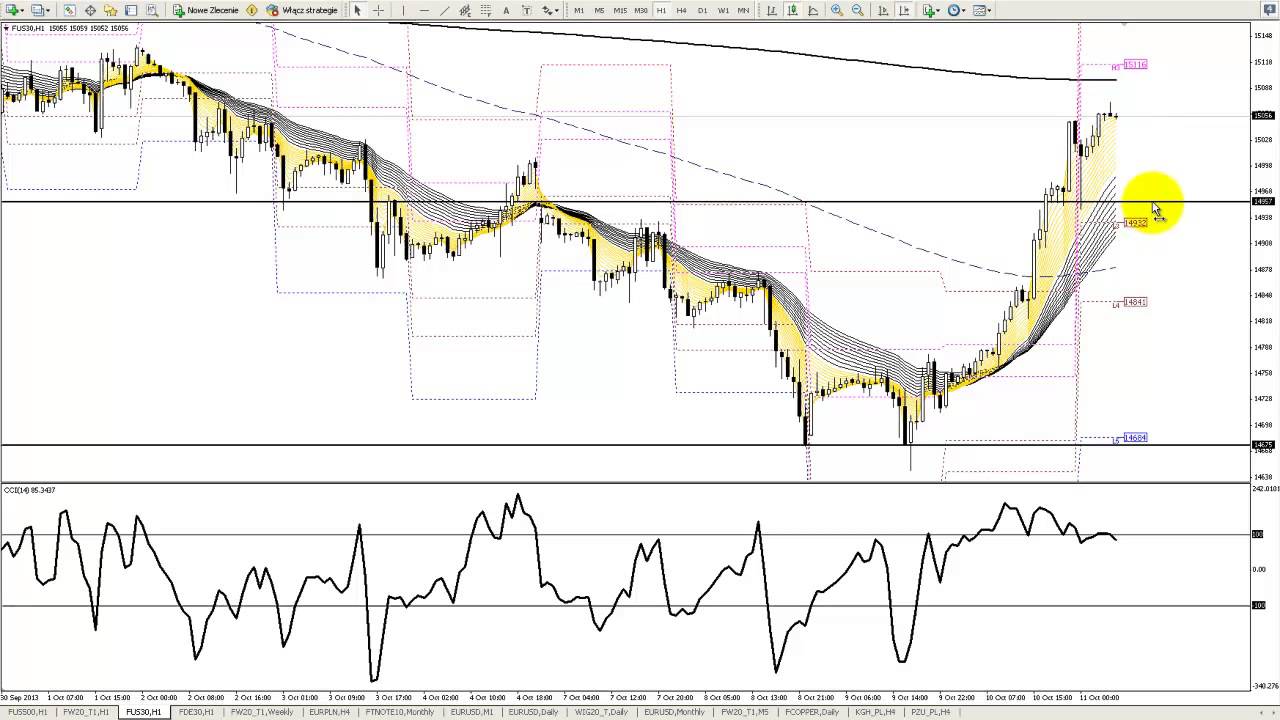1280x720 pixels.
Task: Switch to W1 timeframe
Action: pyautogui.click(x=723, y=10)
